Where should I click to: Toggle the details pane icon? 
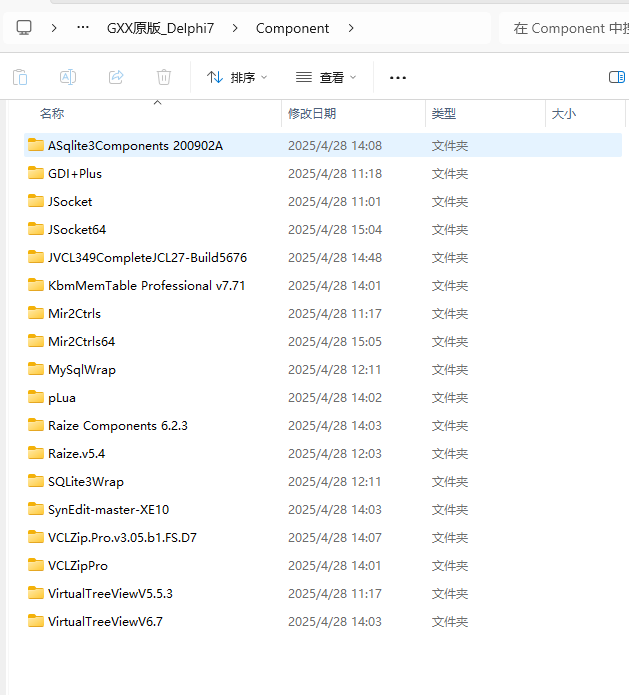click(x=617, y=77)
